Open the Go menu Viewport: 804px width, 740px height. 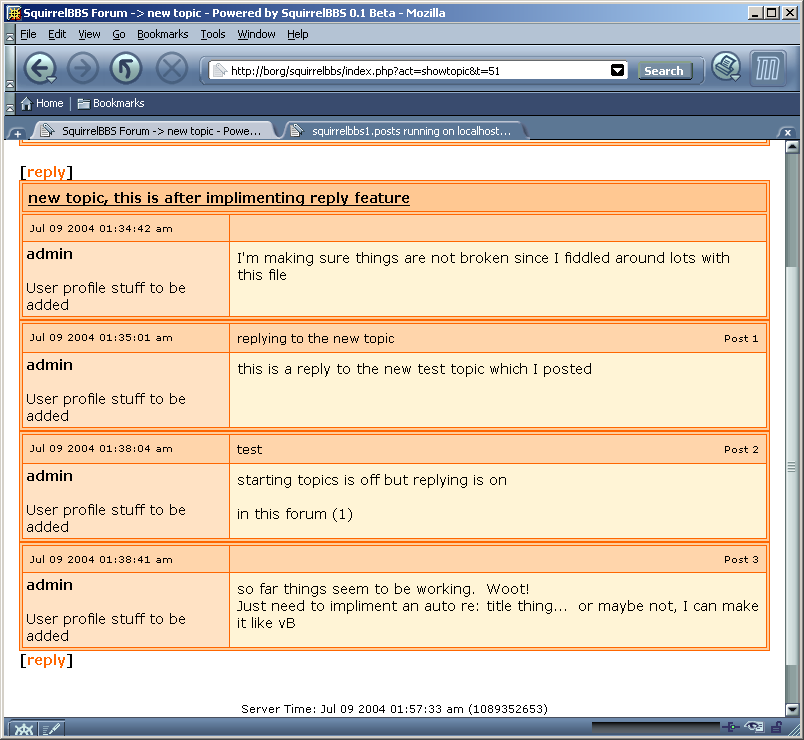118,34
